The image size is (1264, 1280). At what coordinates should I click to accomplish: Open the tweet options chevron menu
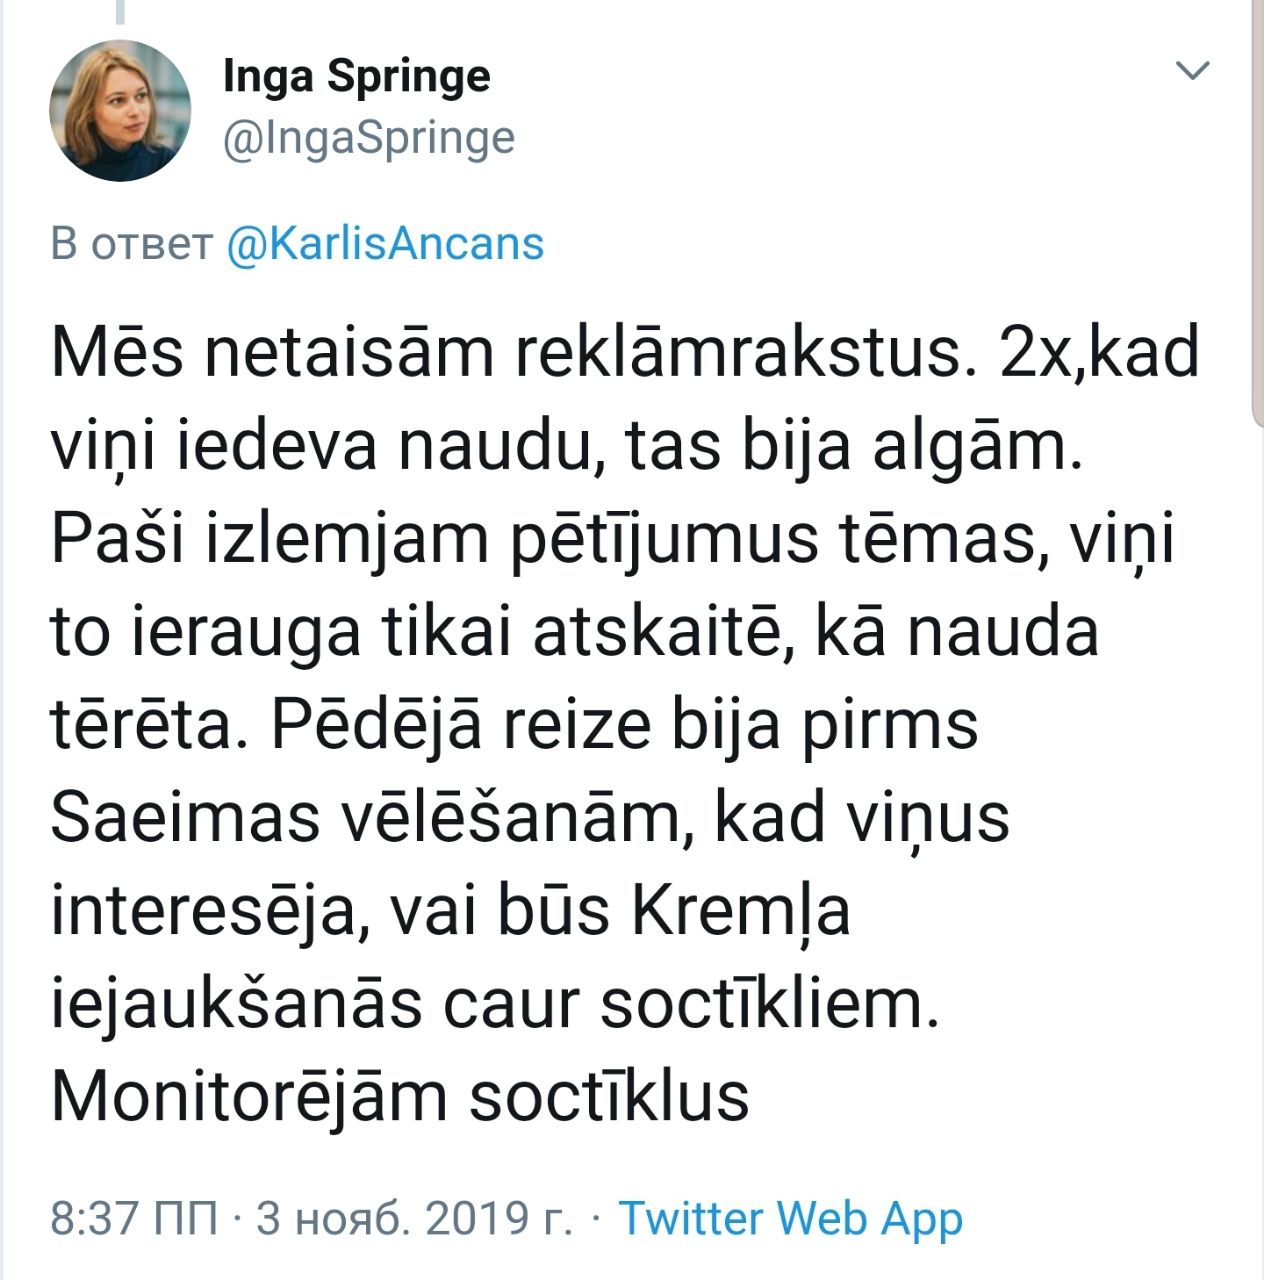click(1192, 71)
